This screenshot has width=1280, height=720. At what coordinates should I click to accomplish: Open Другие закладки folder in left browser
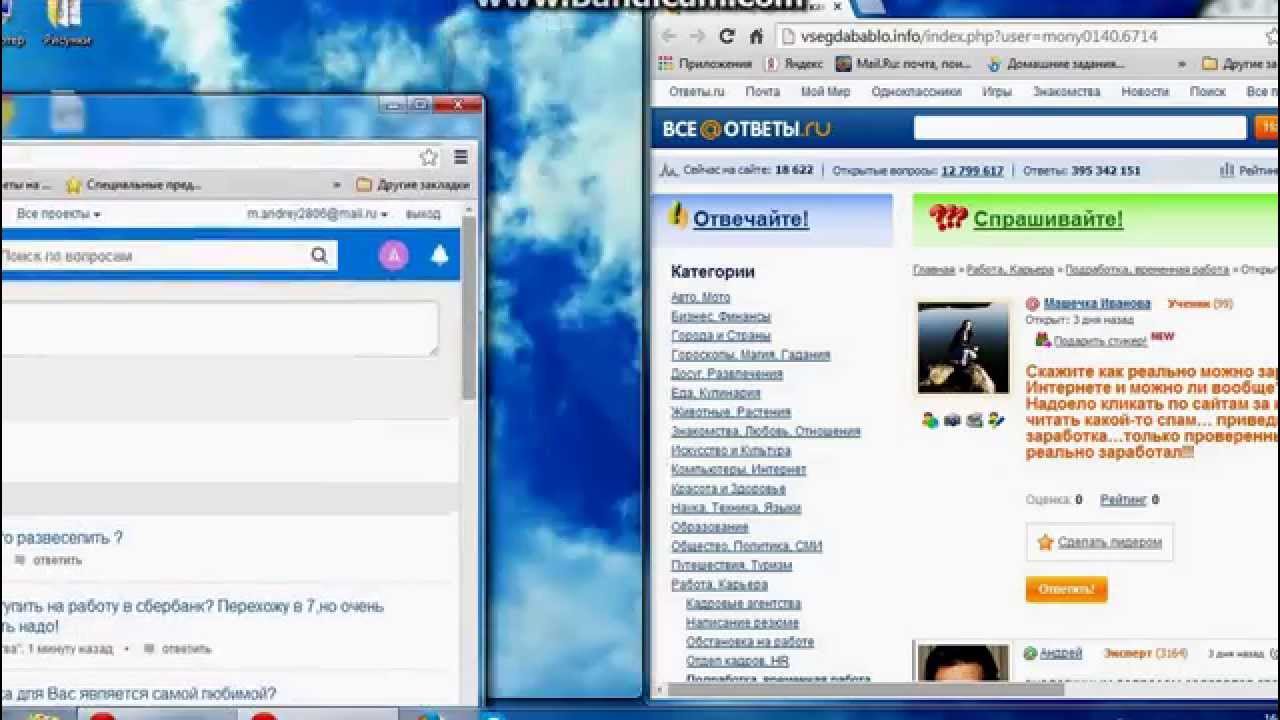[x=413, y=185]
